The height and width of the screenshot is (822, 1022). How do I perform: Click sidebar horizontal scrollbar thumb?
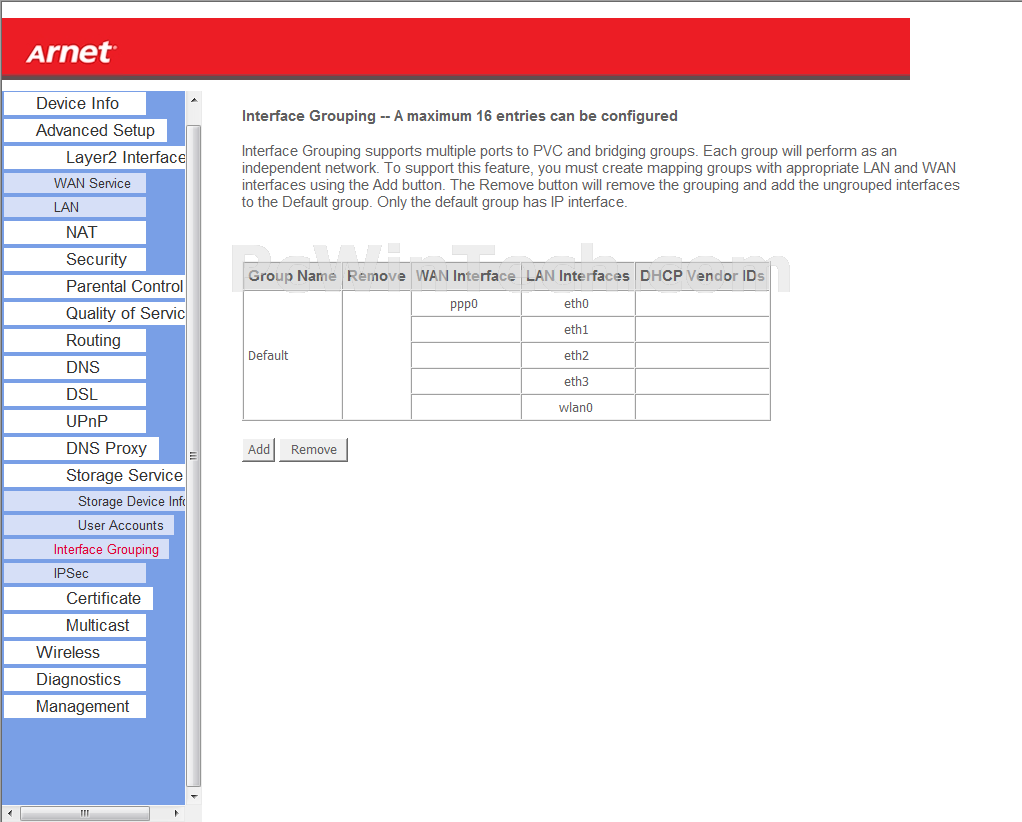pyautogui.click(x=85, y=814)
